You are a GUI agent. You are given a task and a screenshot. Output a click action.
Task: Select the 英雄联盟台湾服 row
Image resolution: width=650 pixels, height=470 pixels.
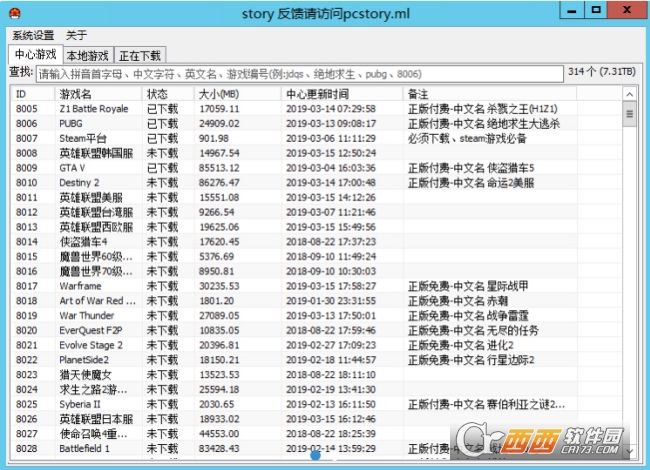[x=316, y=213]
